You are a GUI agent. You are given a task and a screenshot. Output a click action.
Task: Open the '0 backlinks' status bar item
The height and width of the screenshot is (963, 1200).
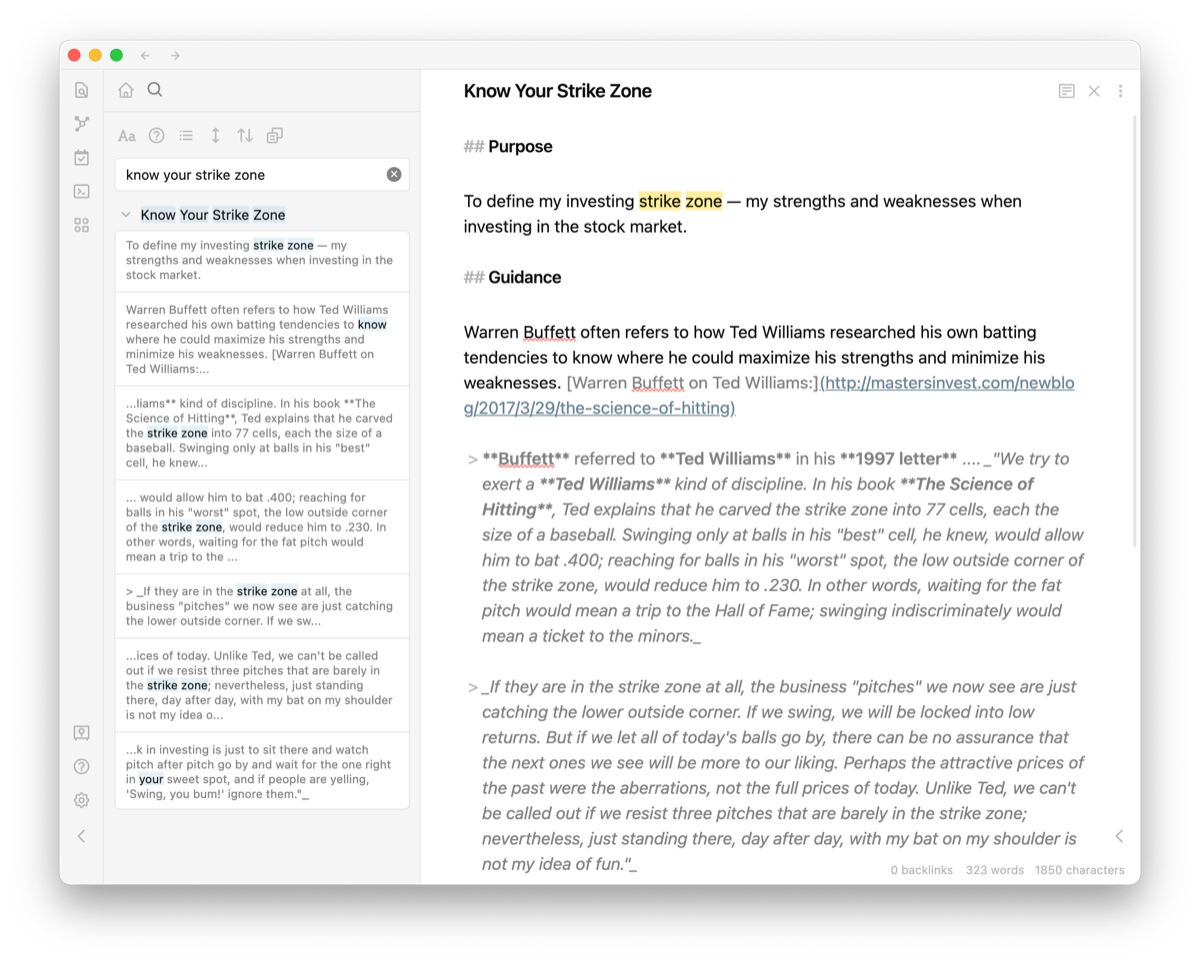click(x=922, y=870)
